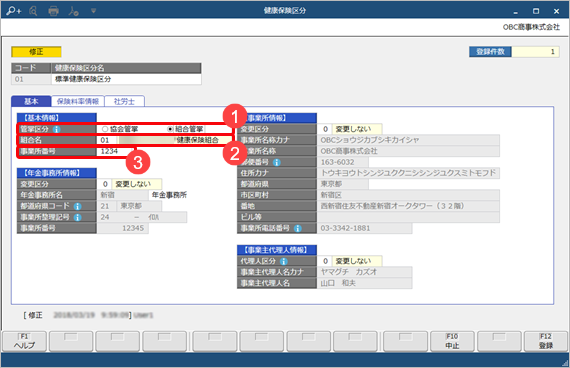This screenshot has width=570, height=368.
Task: Click the 事業所名称カナ field
Action: [408, 140]
